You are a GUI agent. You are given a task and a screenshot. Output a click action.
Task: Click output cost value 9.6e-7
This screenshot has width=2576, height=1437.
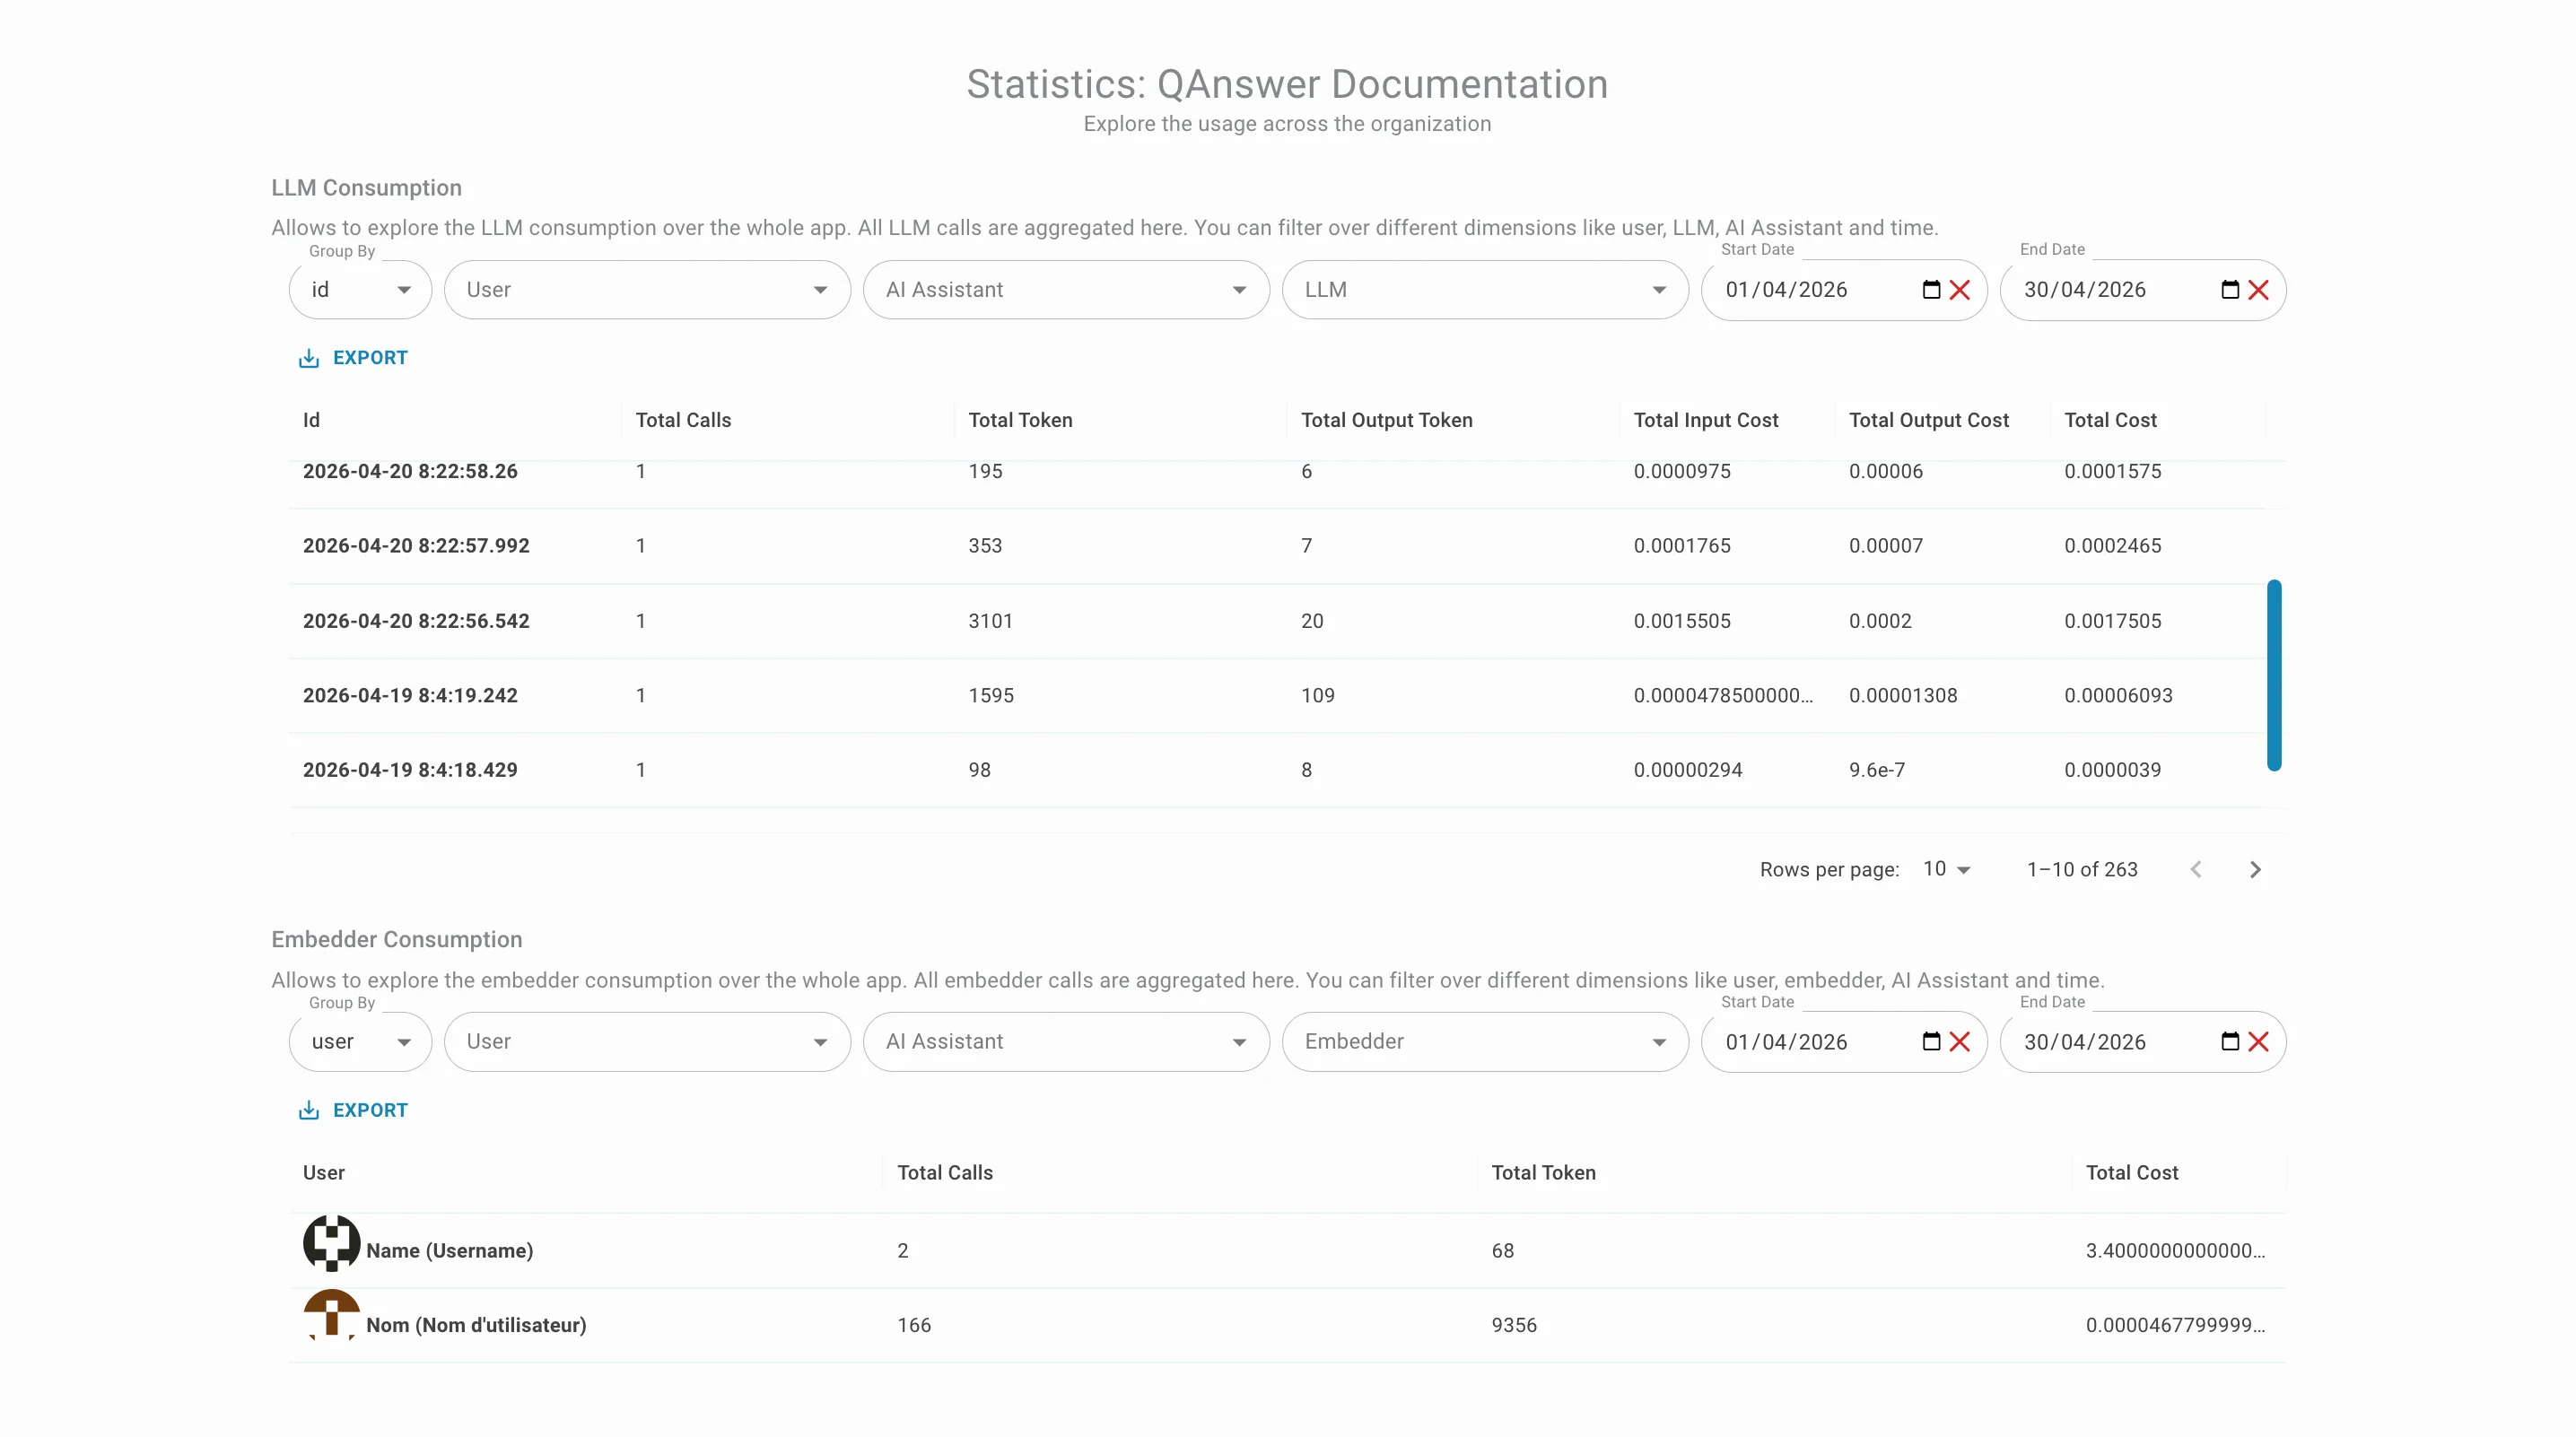1877,770
